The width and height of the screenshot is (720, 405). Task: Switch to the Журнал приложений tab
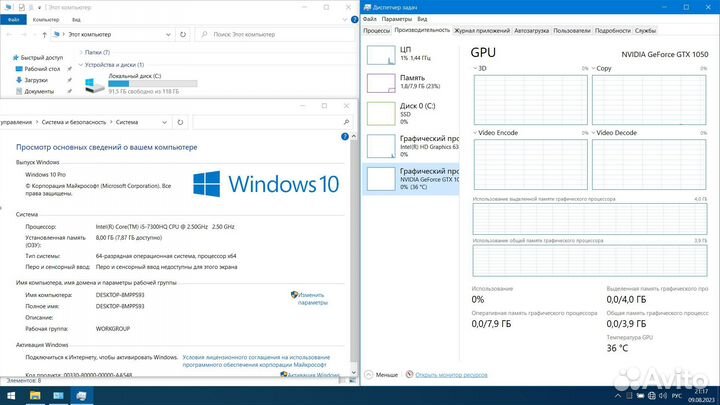482,31
